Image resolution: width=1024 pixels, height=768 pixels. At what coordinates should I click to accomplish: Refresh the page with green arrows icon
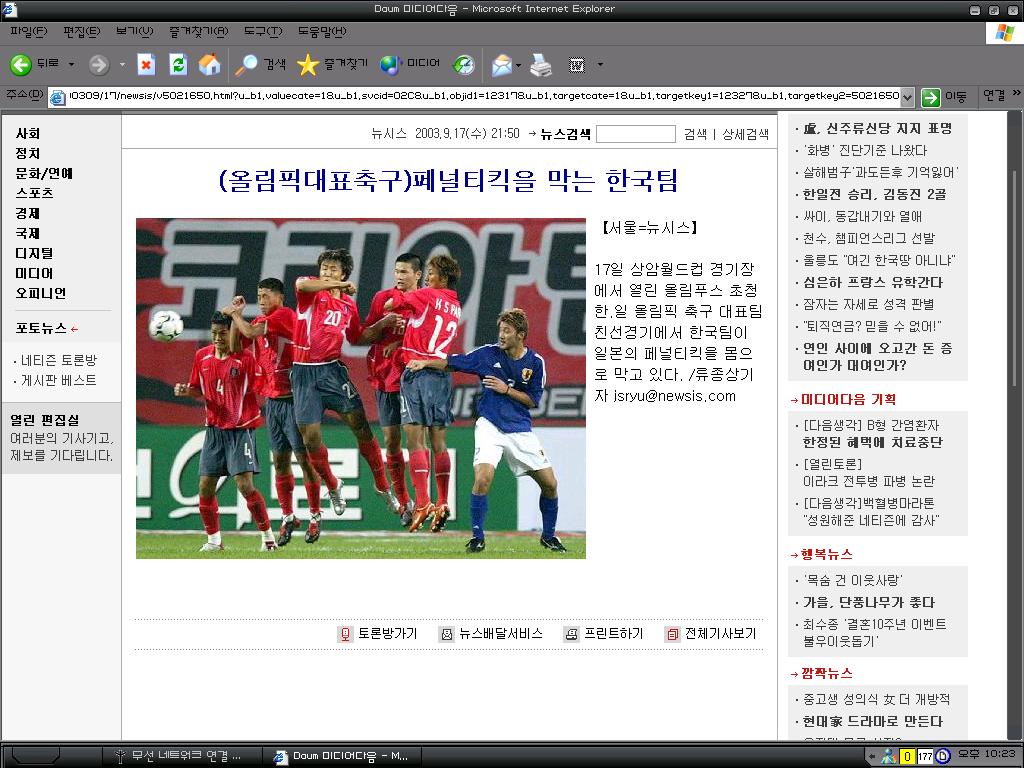tap(178, 64)
